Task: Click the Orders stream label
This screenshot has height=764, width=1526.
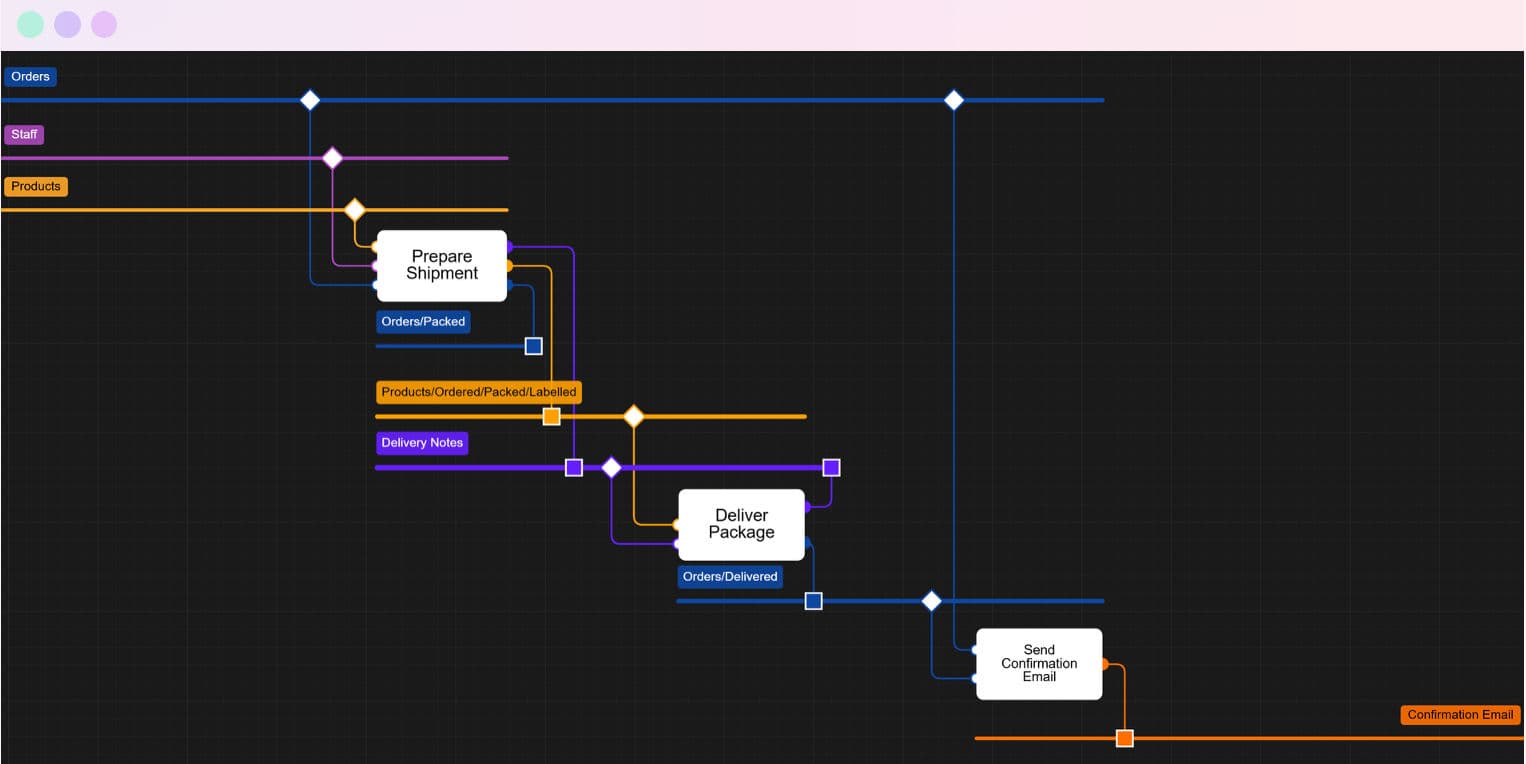Action: tap(30, 77)
